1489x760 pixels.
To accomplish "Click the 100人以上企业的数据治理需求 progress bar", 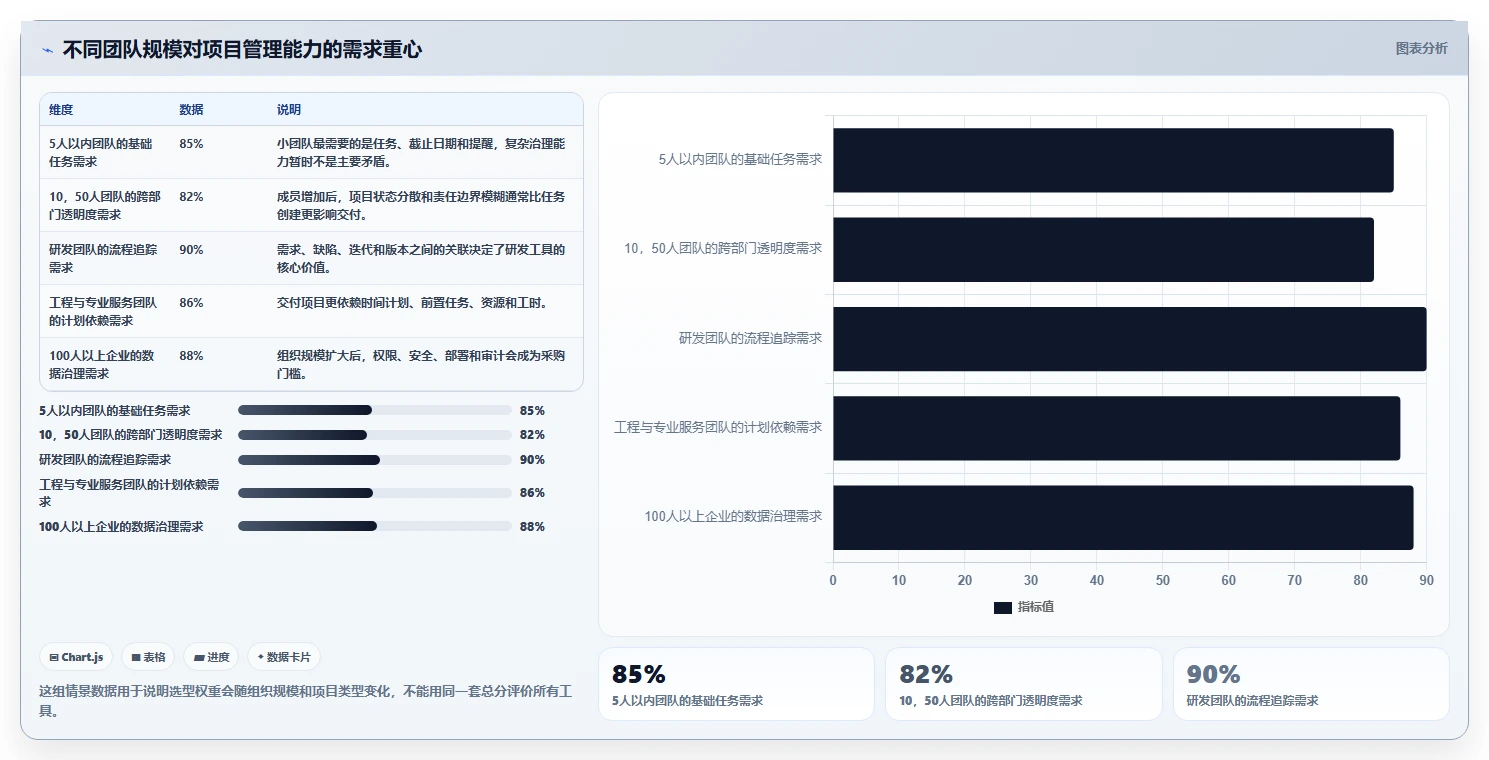I will 375,526.
